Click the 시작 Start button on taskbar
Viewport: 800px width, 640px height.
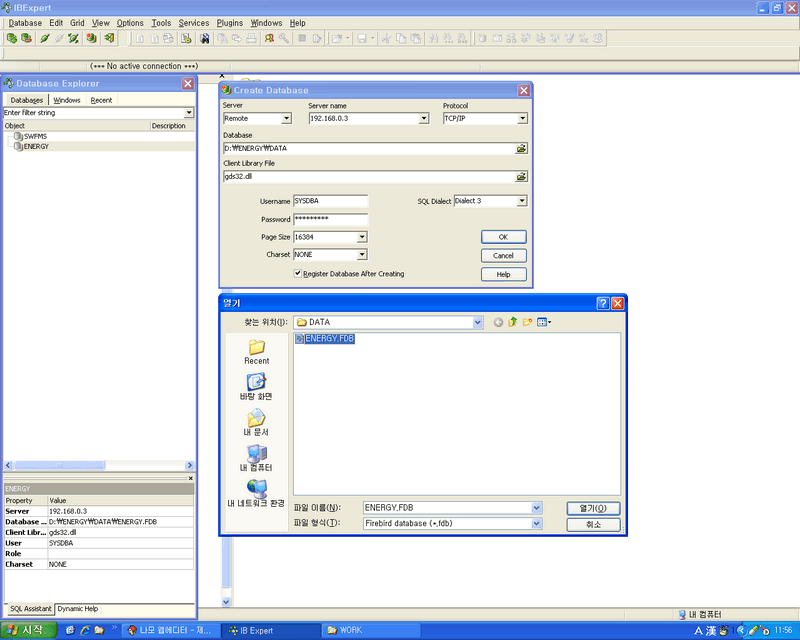click(x=29, y=630)
